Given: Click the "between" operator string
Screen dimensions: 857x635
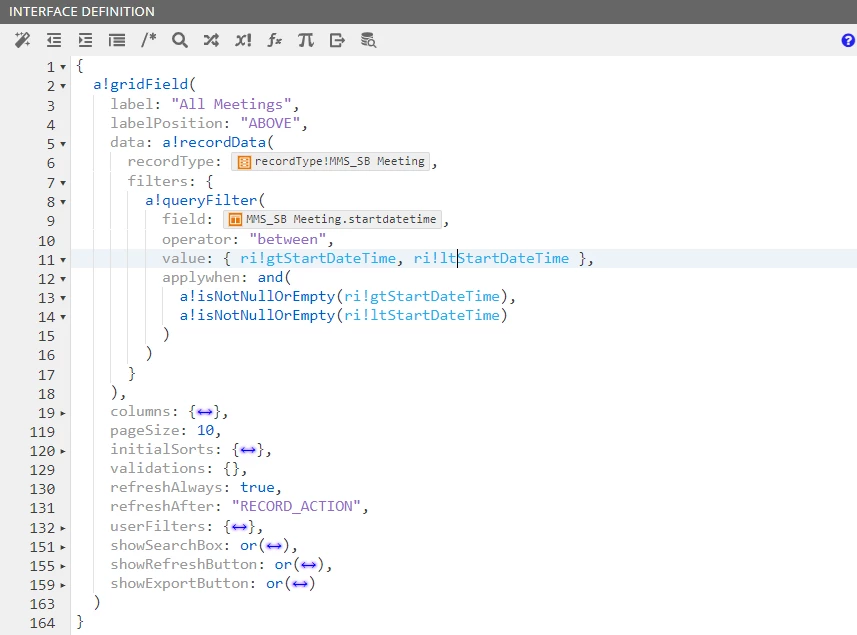Looking at the screenshot, I should (x=287, y=239).
